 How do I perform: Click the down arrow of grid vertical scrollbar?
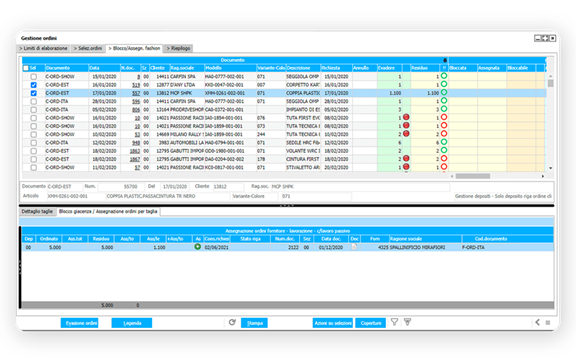point(550,168)
